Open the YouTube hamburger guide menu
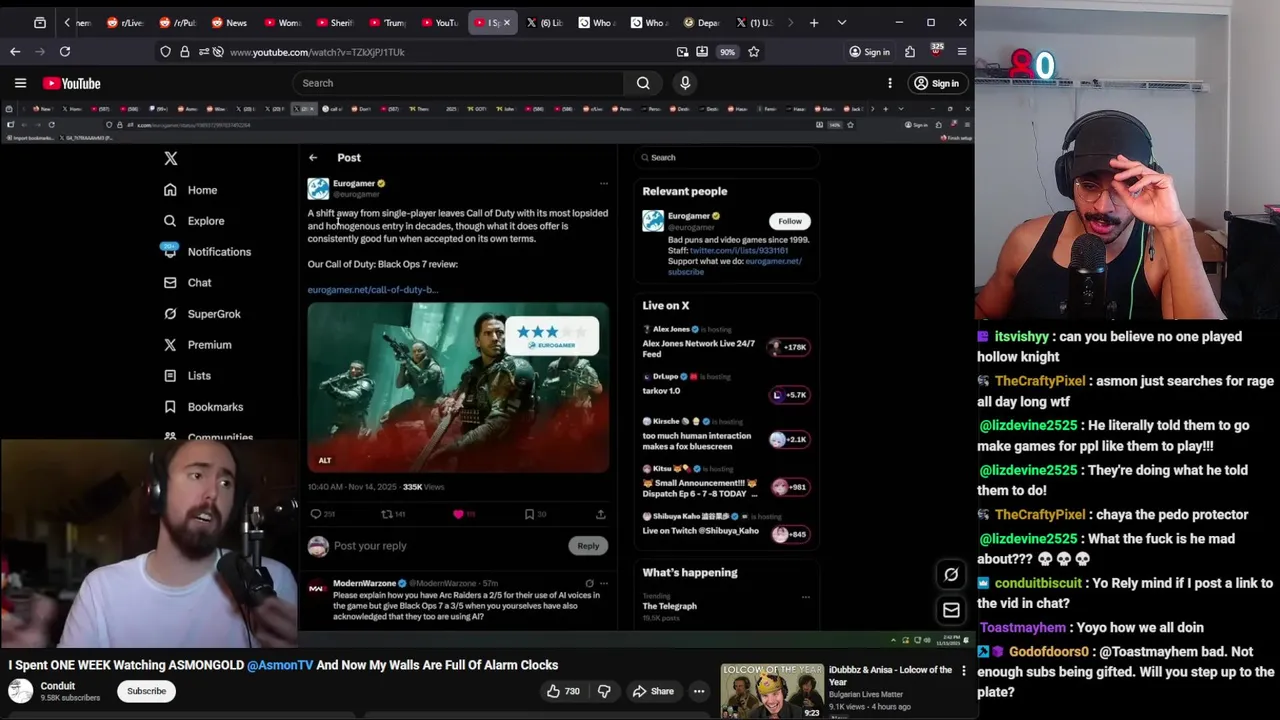This screenshot has width=1280, height=720. point(20,83)
